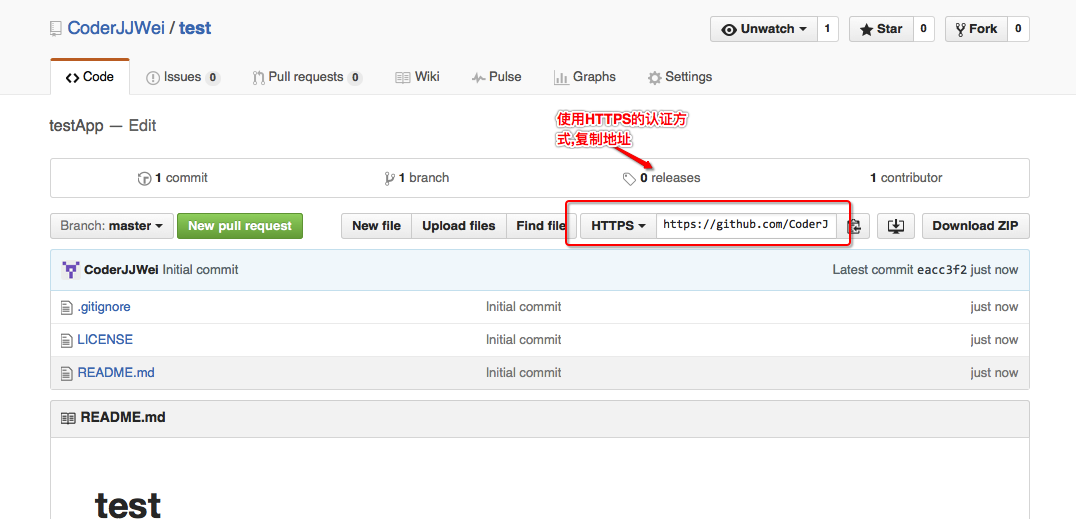Image resolution: width=1076 pixels, height=519 pixels.
Task: Open latest commit eacc3f2 hash
Action: click(x=942, y=270)
